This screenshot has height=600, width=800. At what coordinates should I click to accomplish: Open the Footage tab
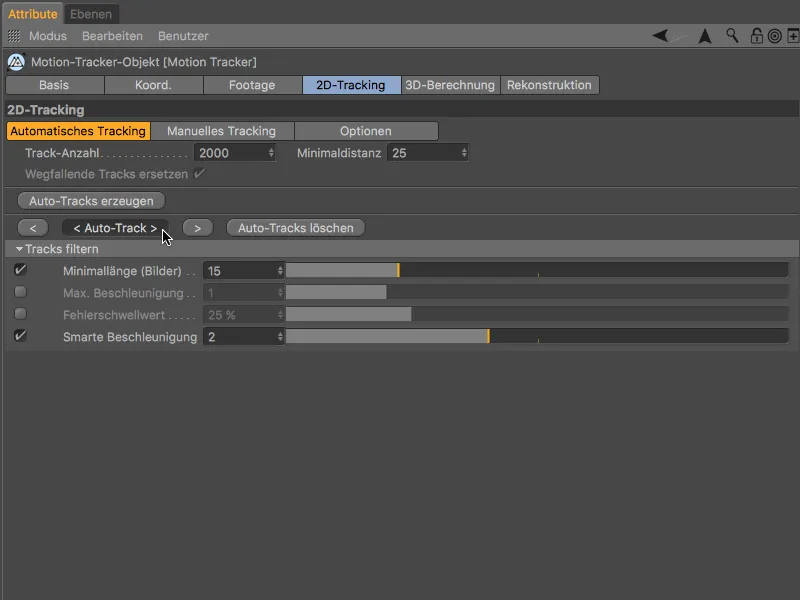coord(253,85)
